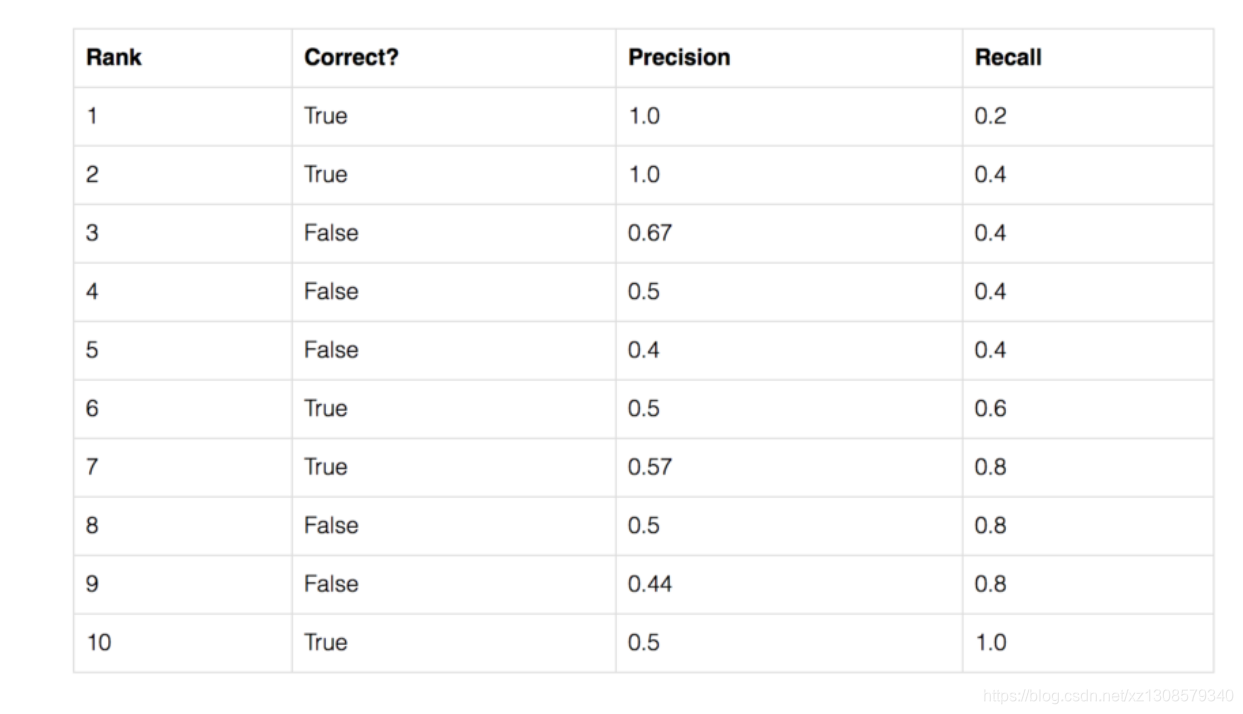
Task: Select the False cell in rank 3 row
Action: [331, 233]
